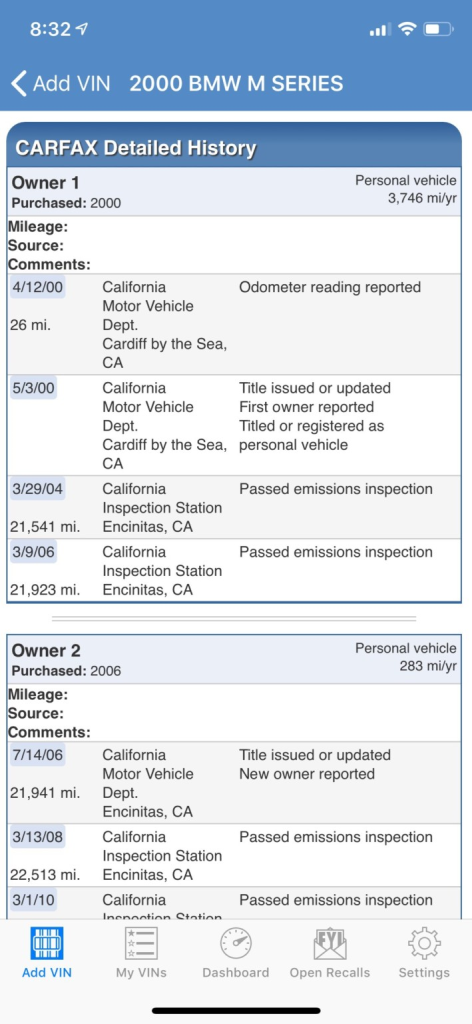Tap the Wi-Fi status icon
Viewport: 472px width, 1024px height.
pos(408,29)
